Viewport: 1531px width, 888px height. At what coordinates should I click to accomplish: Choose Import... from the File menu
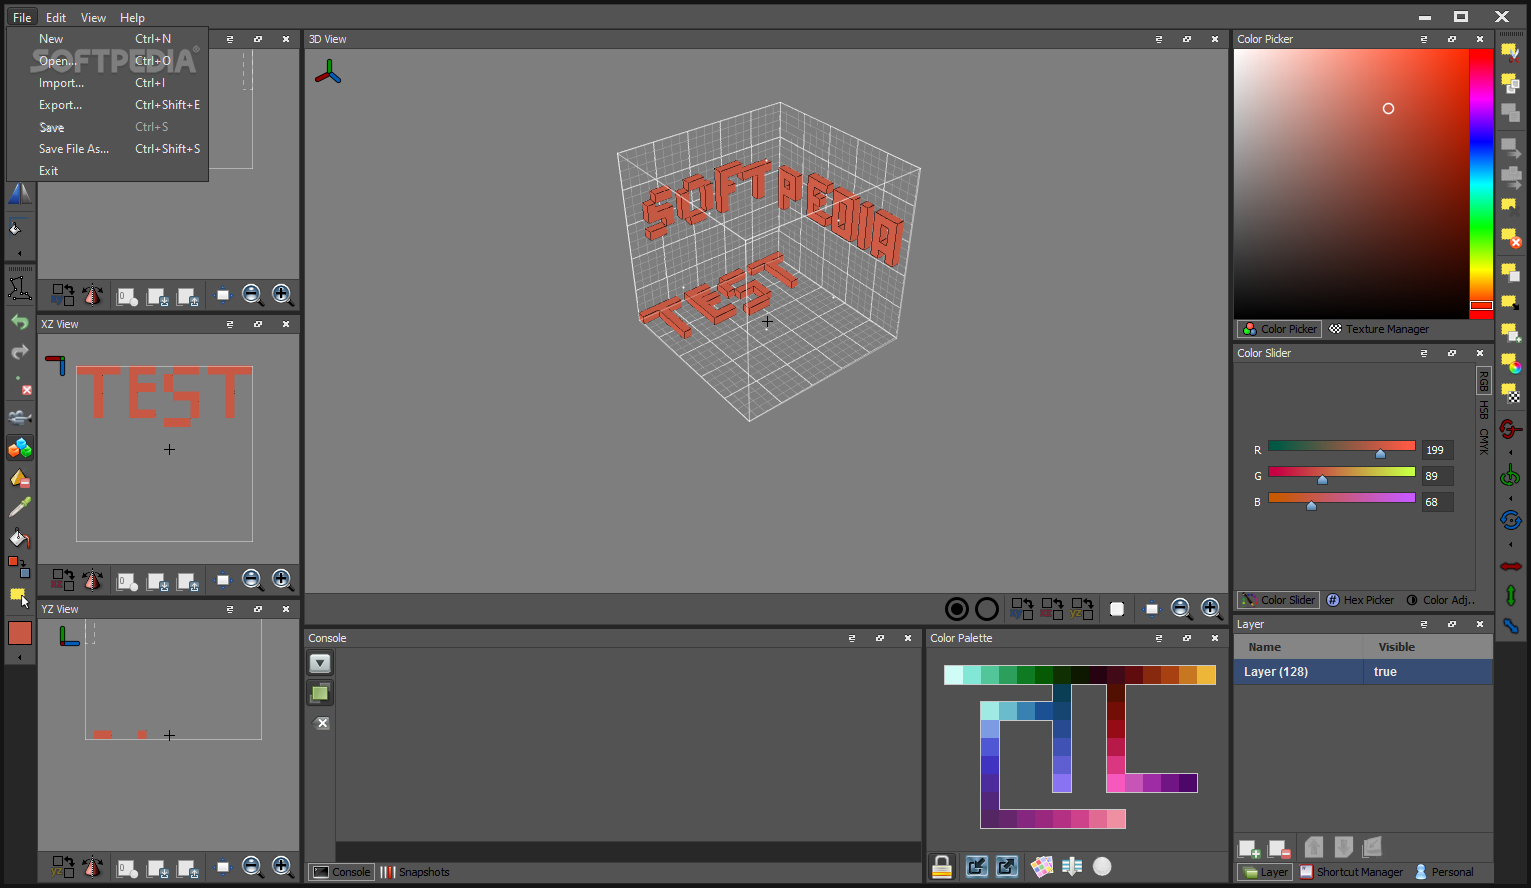(107, 83)
